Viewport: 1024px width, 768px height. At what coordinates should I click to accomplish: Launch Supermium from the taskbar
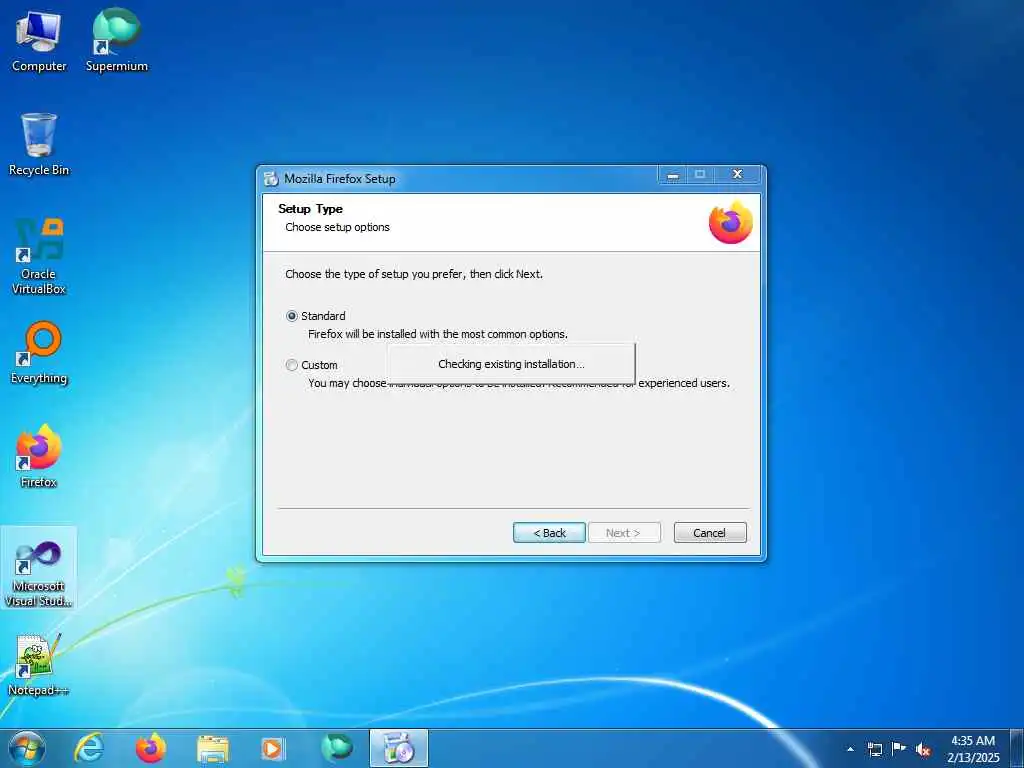336,748
